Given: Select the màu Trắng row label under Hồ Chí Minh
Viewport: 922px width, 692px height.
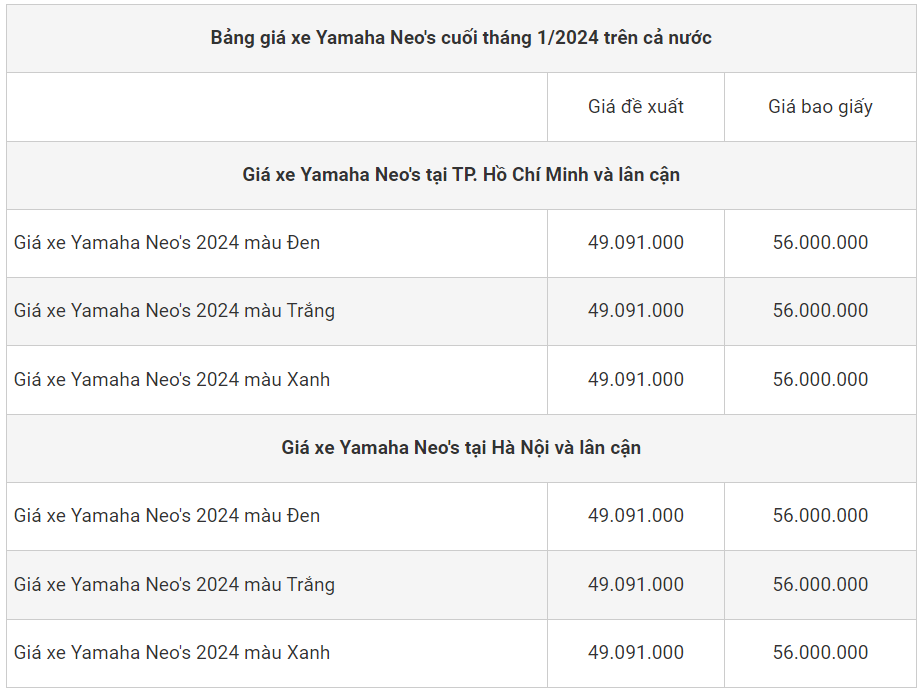Looking at the screenshot, I should click(174, 311).
